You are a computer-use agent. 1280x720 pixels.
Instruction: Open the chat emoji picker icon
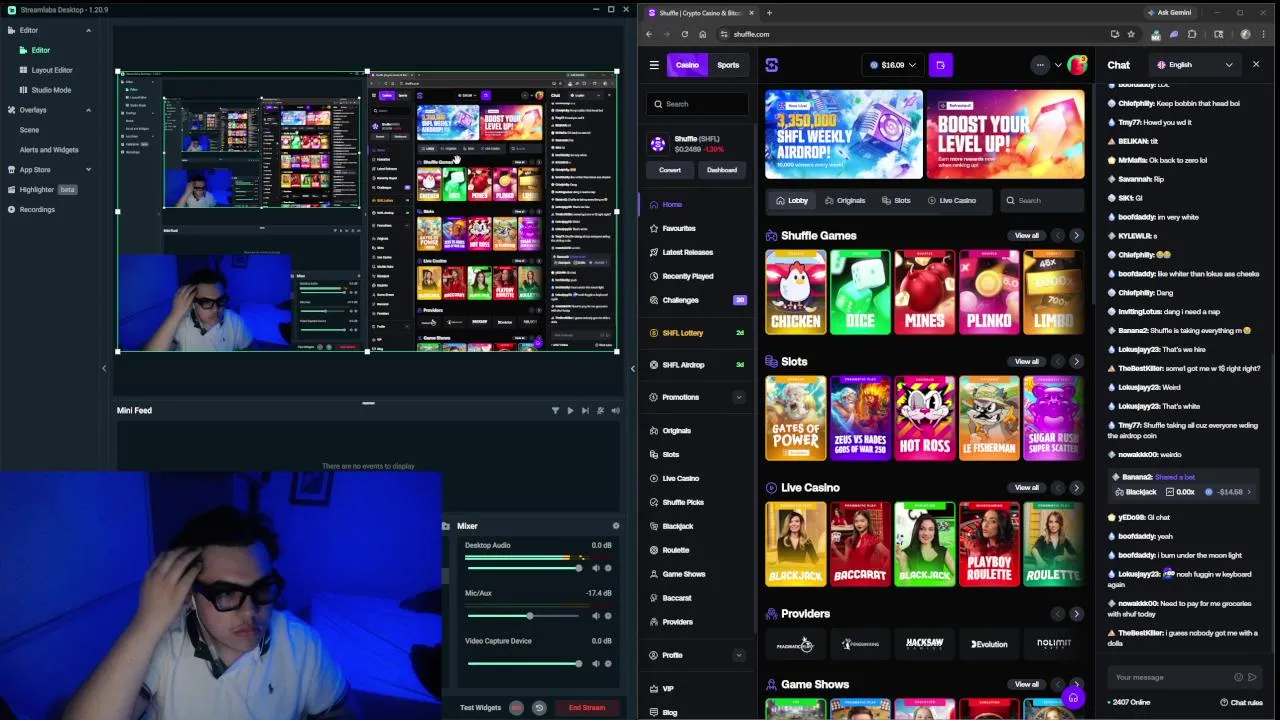(1239, 678)
